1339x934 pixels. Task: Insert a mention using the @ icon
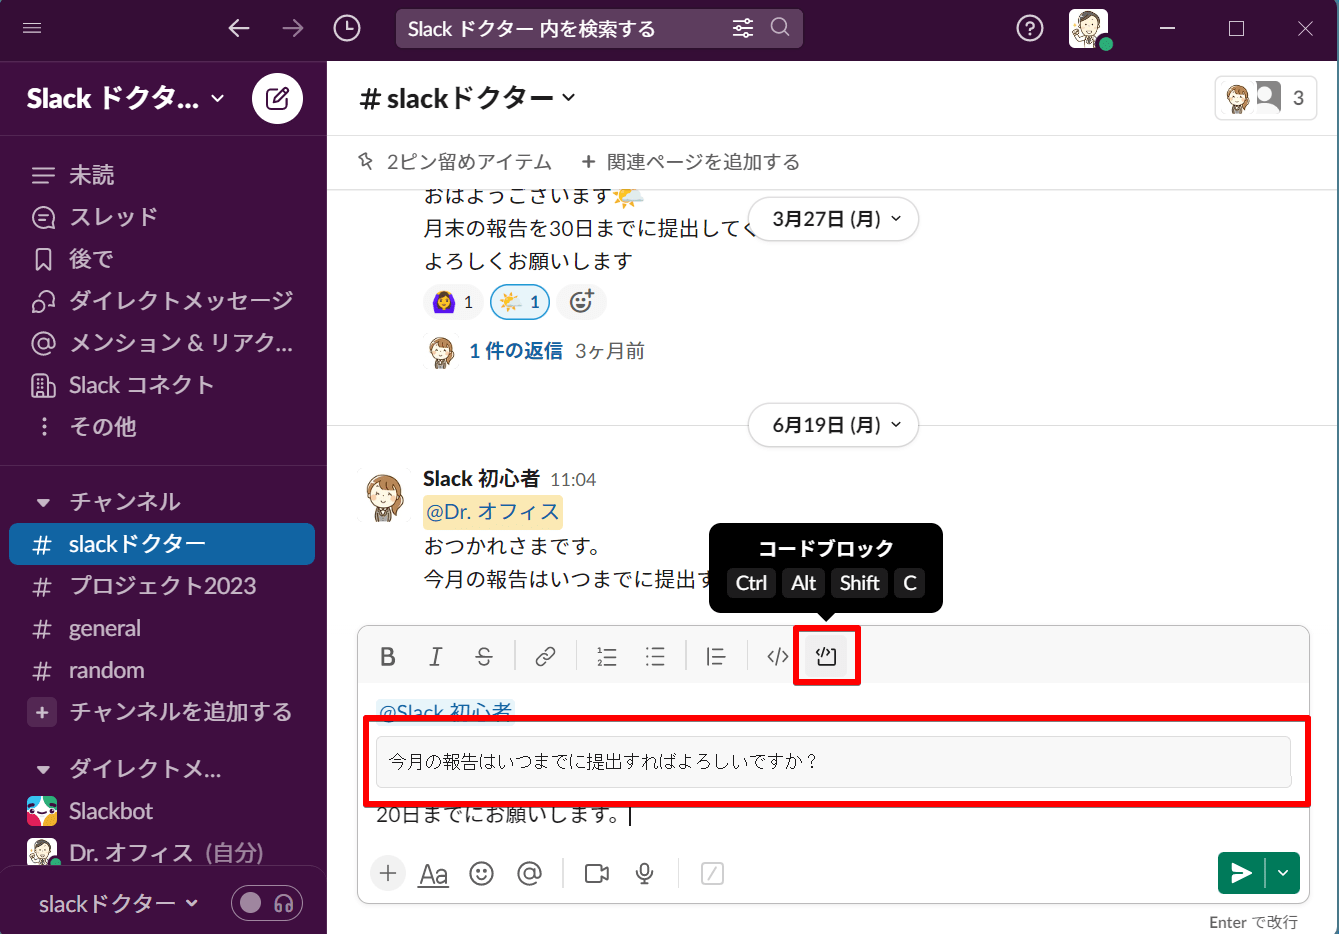tap(529, 873)
